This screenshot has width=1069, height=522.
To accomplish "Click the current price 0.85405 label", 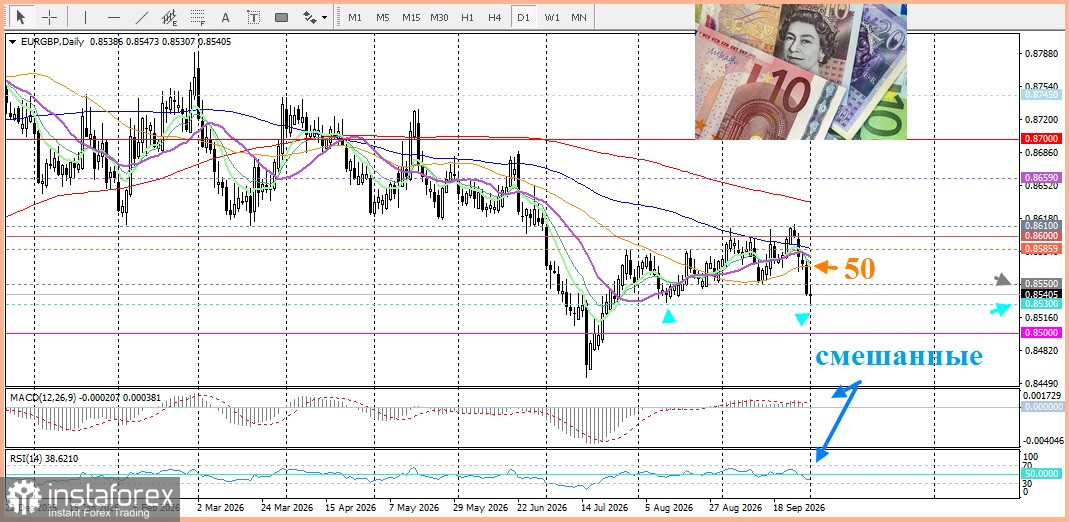I will pyautogui.click(x=1042, y=294).
